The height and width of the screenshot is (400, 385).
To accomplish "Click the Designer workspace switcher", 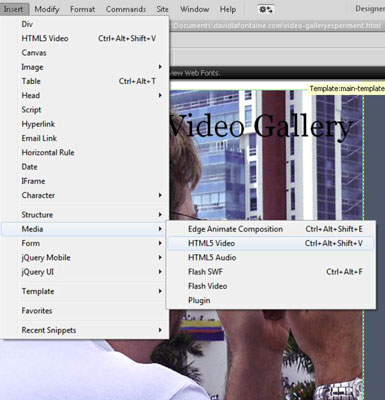I will tap(369, 9).
